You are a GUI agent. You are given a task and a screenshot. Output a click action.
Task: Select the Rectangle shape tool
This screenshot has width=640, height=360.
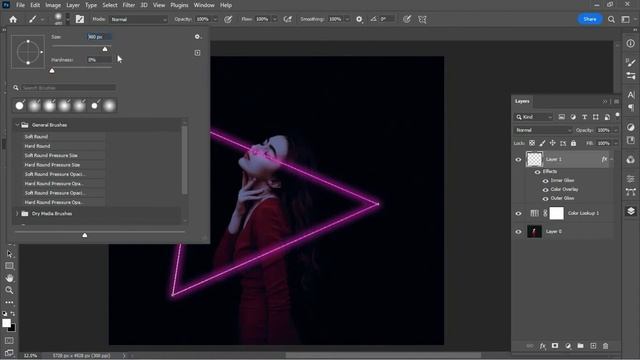pyautogui.click(x=9, y=266)
